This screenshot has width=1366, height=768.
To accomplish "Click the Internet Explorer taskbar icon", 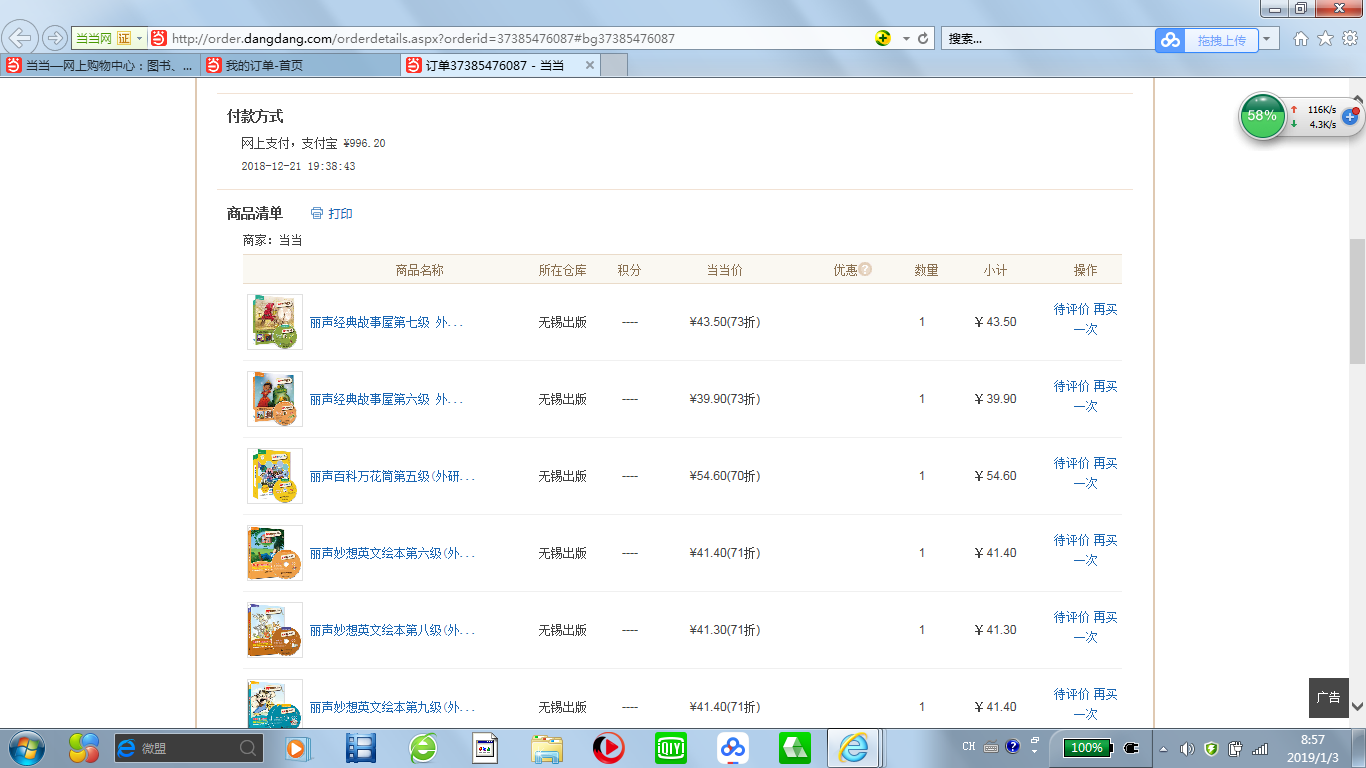I will [854, 748].
